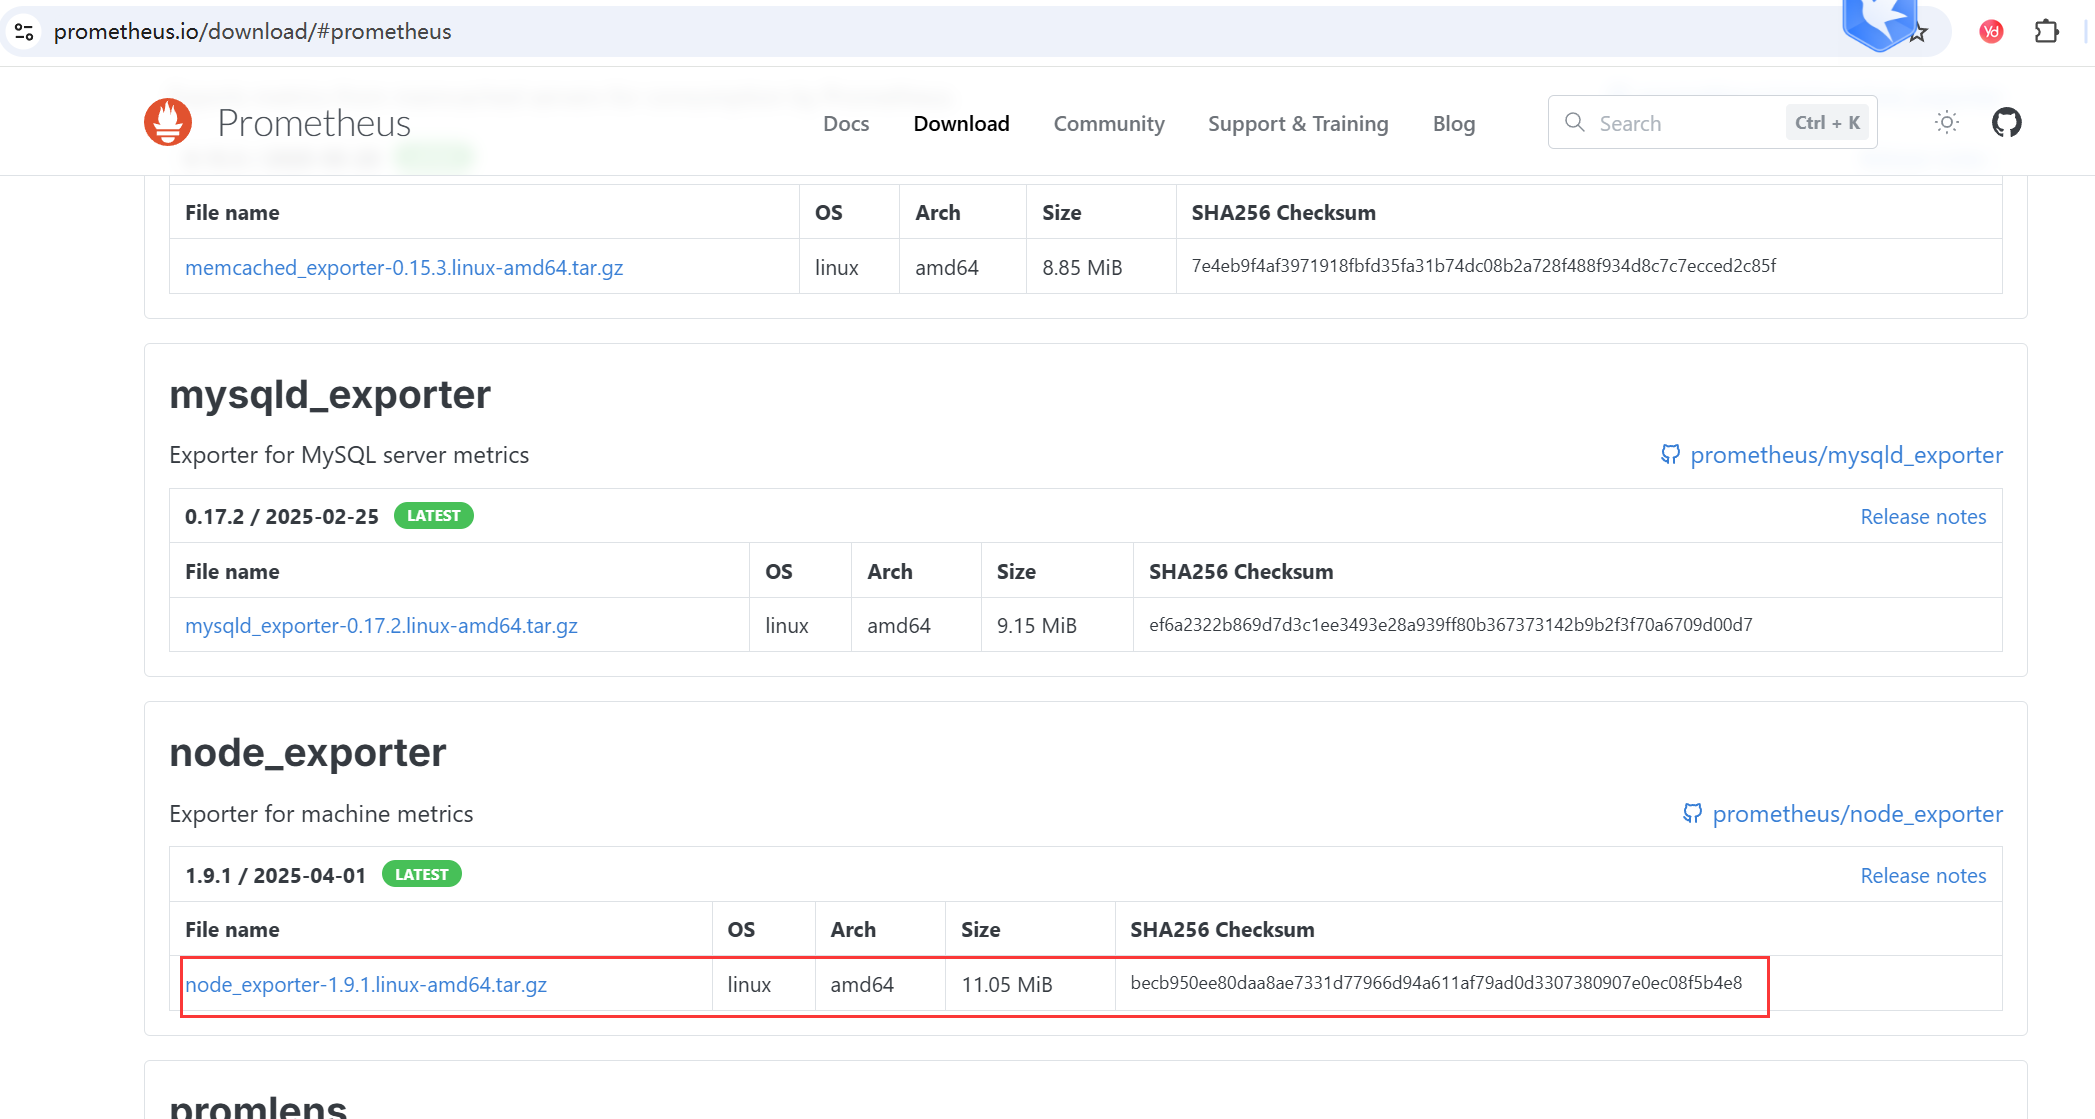Click the red Yd extension icon
This screenshot has width=2095, height=1119.
1990,32
